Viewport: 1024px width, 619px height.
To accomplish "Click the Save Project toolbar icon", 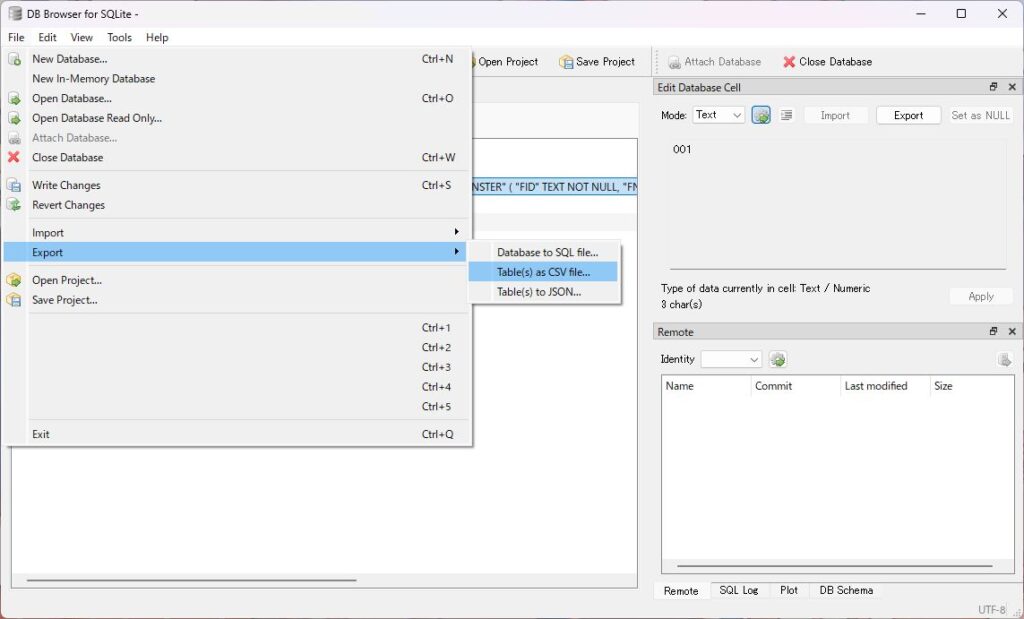I will [567, 62].
